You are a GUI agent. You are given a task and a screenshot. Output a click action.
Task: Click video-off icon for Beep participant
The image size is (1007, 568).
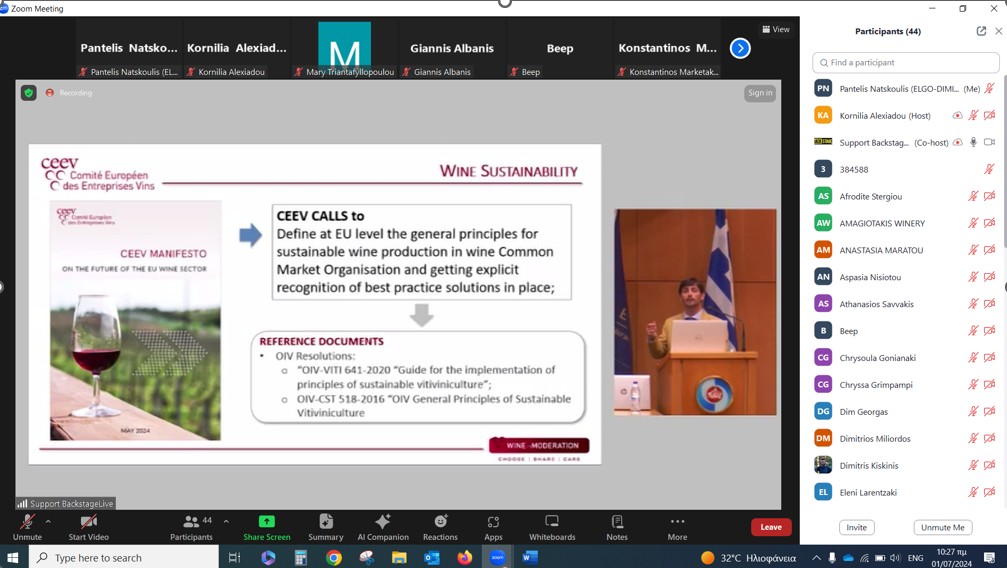(990, 330)
